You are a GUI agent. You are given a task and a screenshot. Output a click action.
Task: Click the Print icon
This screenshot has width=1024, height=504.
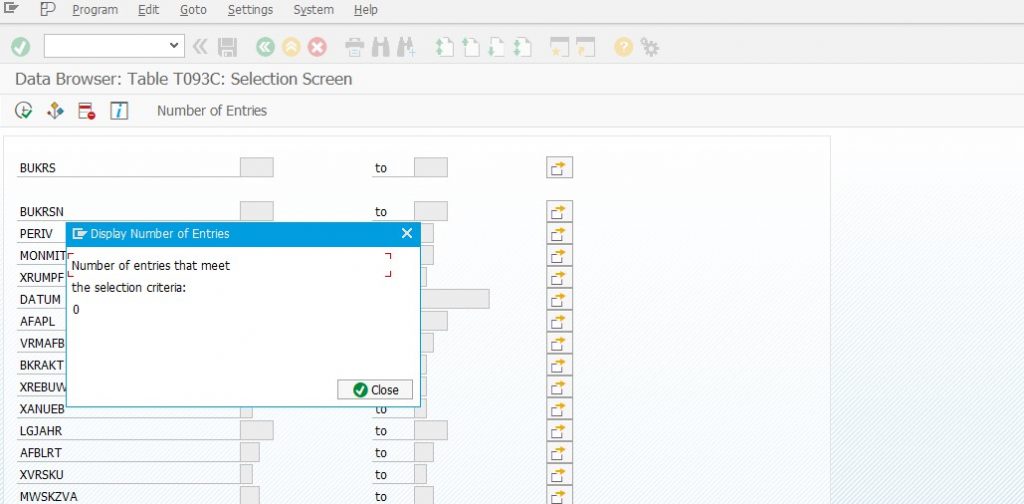coord(354,47)
